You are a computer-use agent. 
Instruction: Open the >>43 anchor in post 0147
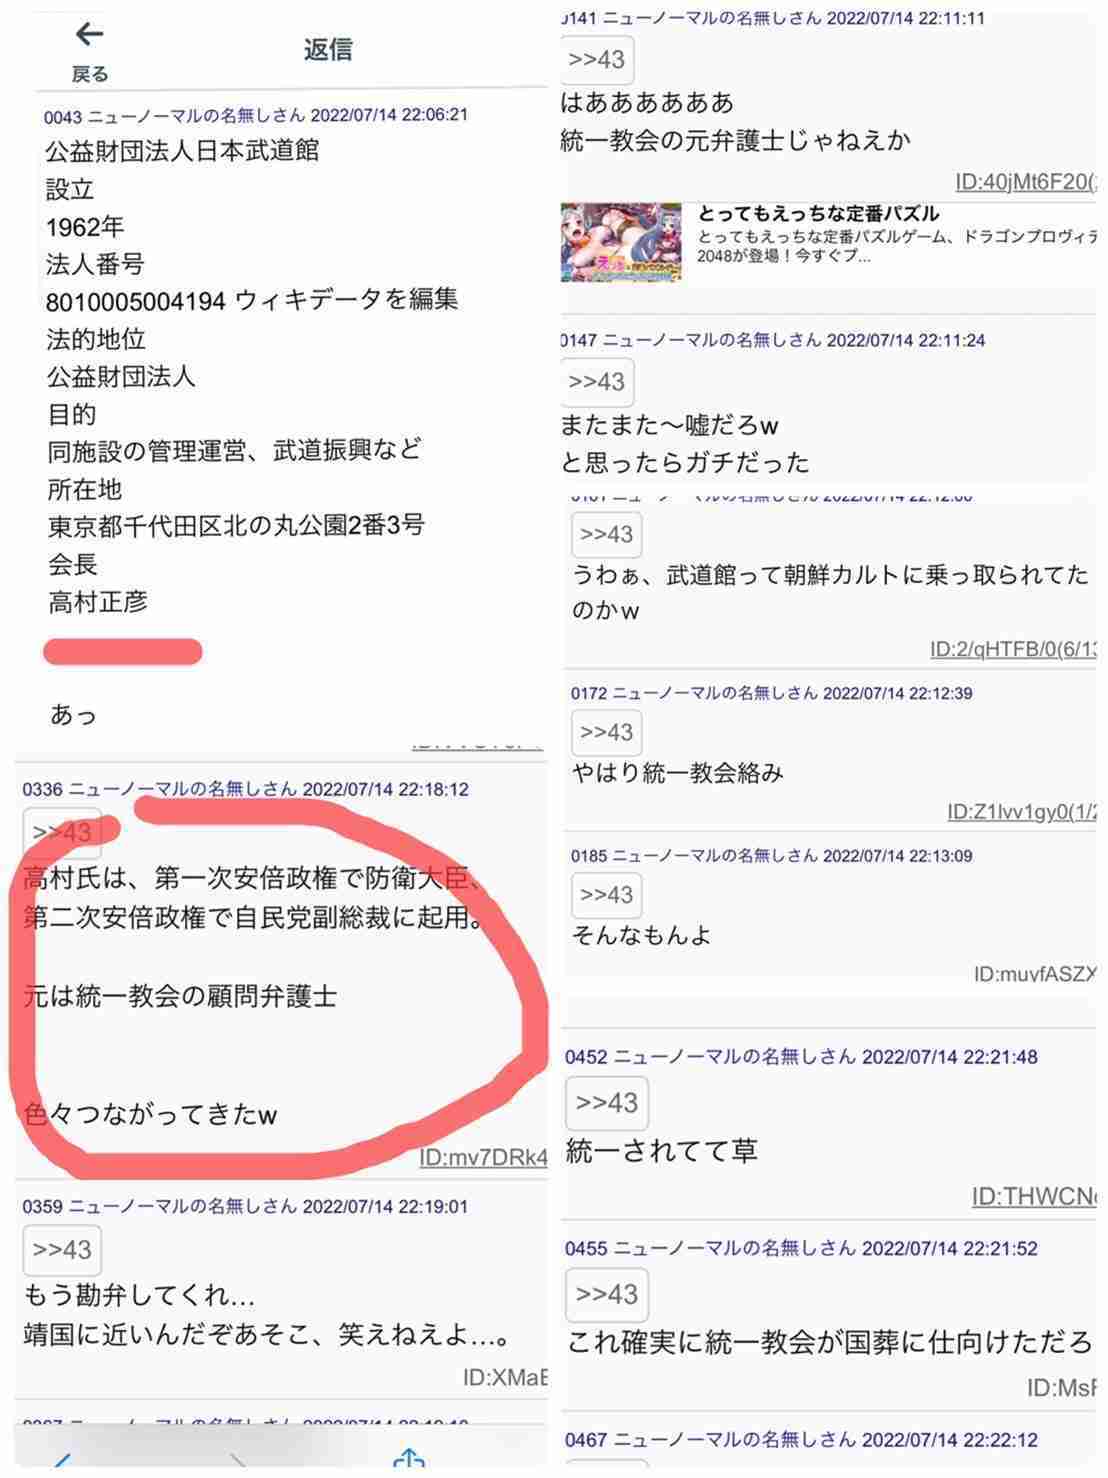pyautogui.click(x=597, y=381)
